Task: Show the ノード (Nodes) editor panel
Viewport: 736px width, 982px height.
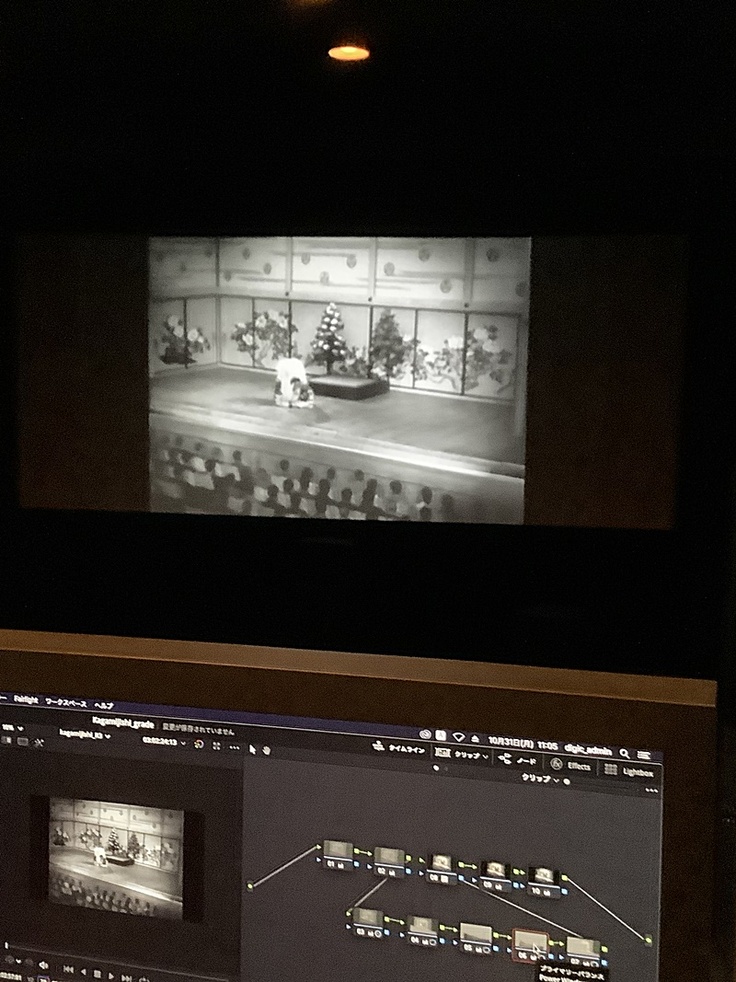Action: click(517, 760)
